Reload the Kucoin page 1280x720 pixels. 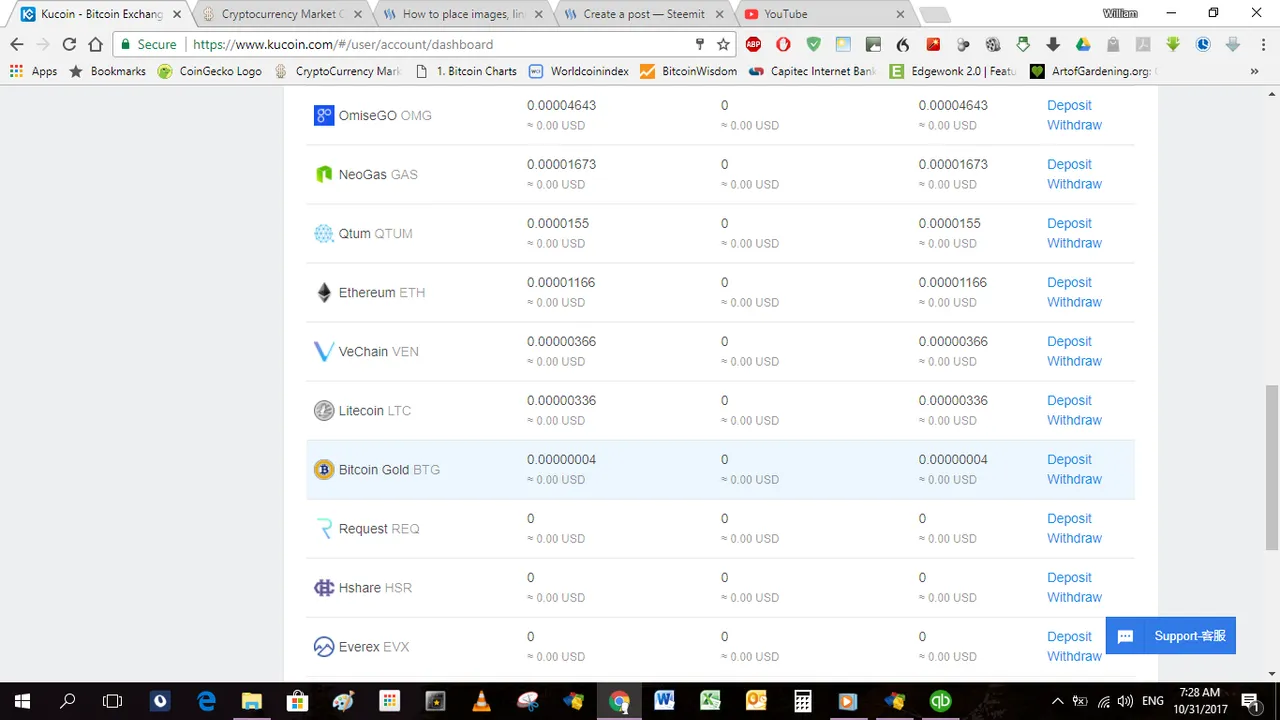69,44
